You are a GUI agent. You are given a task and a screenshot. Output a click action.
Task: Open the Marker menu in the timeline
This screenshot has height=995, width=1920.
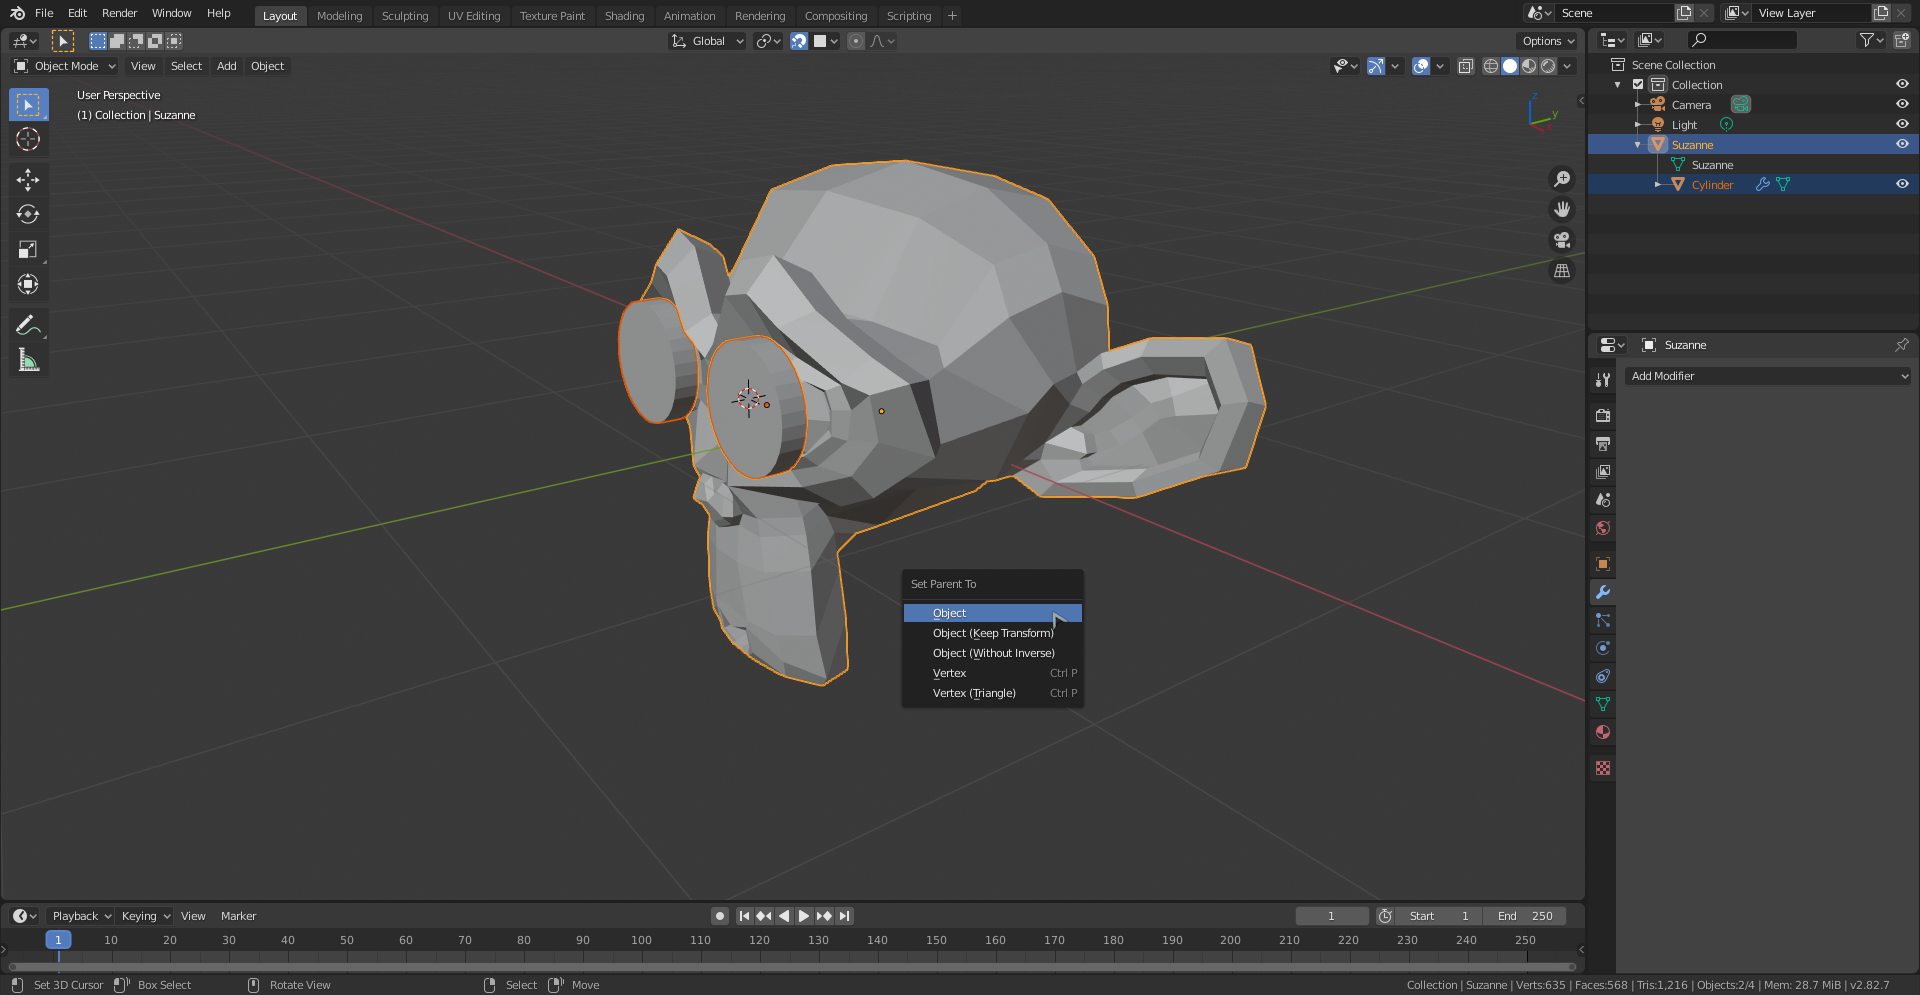pos(238,916)
